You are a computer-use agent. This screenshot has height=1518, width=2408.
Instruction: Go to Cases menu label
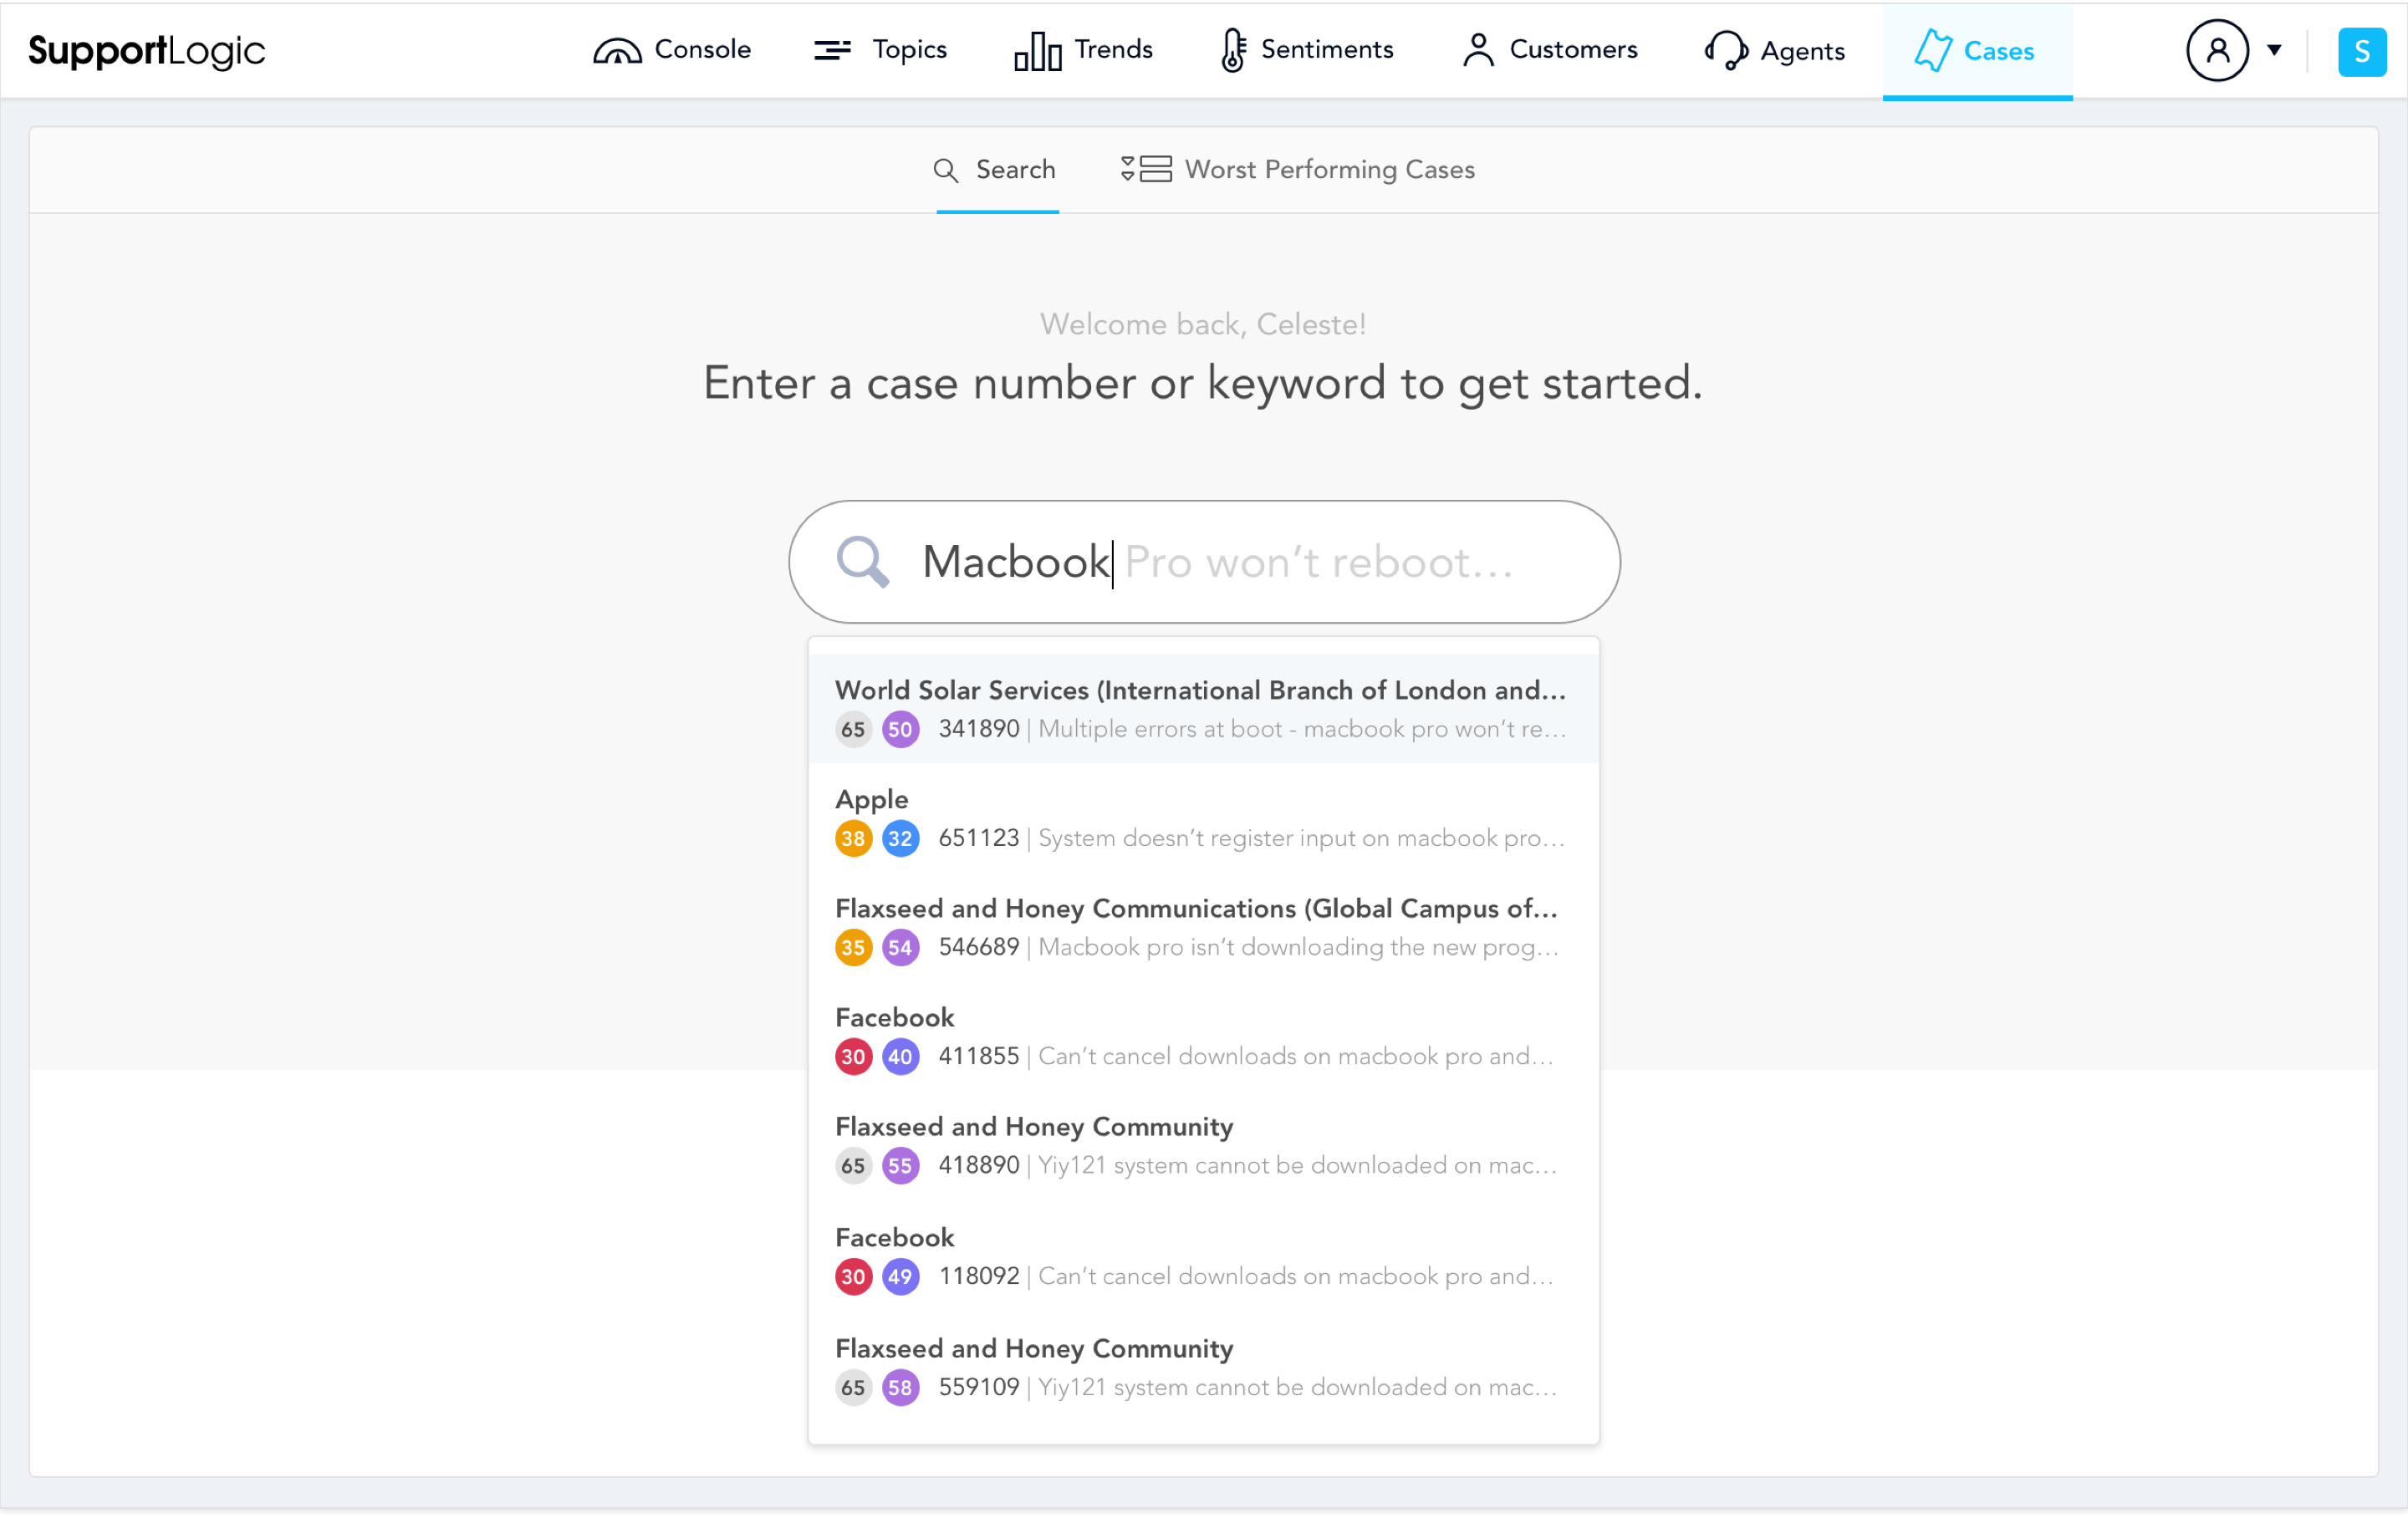pyautogui.click(x=1998, y=51)
